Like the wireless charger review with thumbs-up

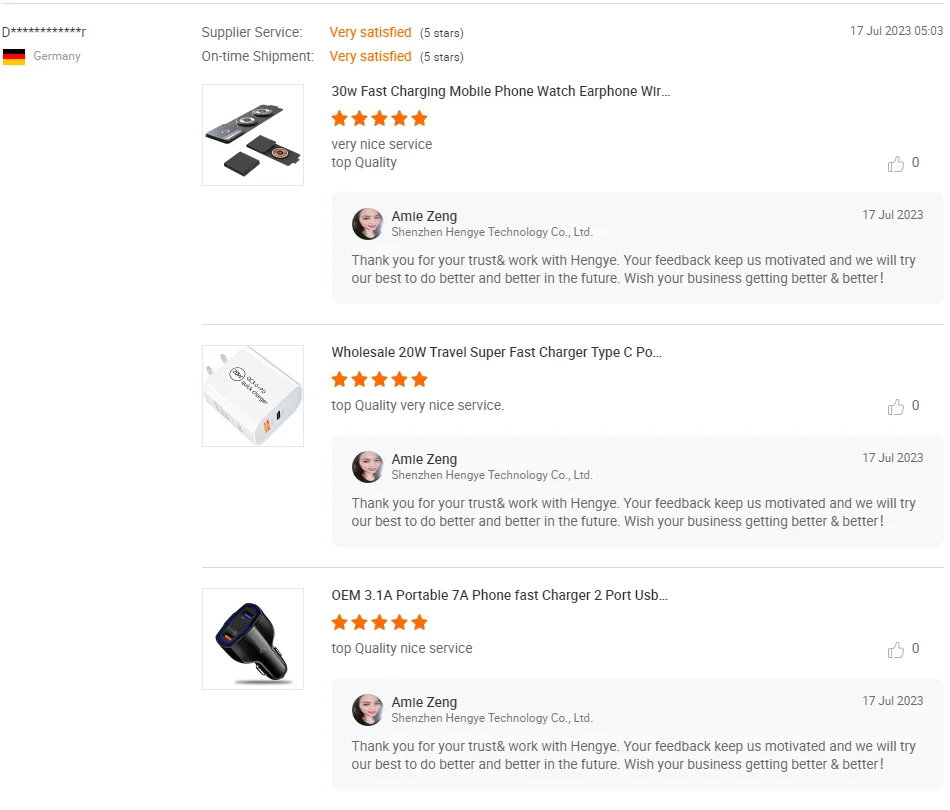pyautogui.click(x=896, y=164)
